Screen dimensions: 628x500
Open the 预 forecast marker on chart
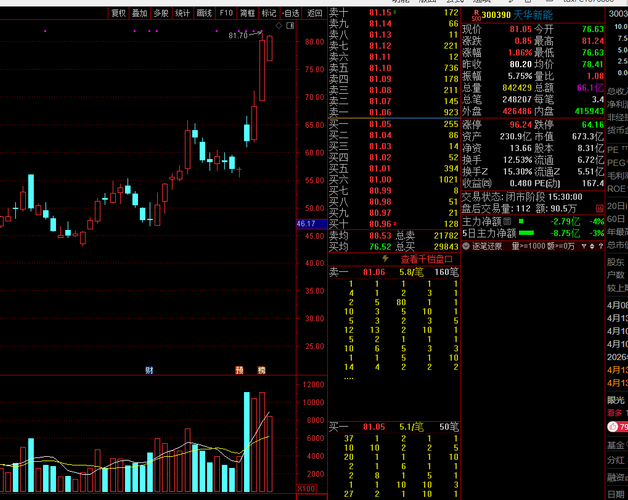click(x=239, y=370)
